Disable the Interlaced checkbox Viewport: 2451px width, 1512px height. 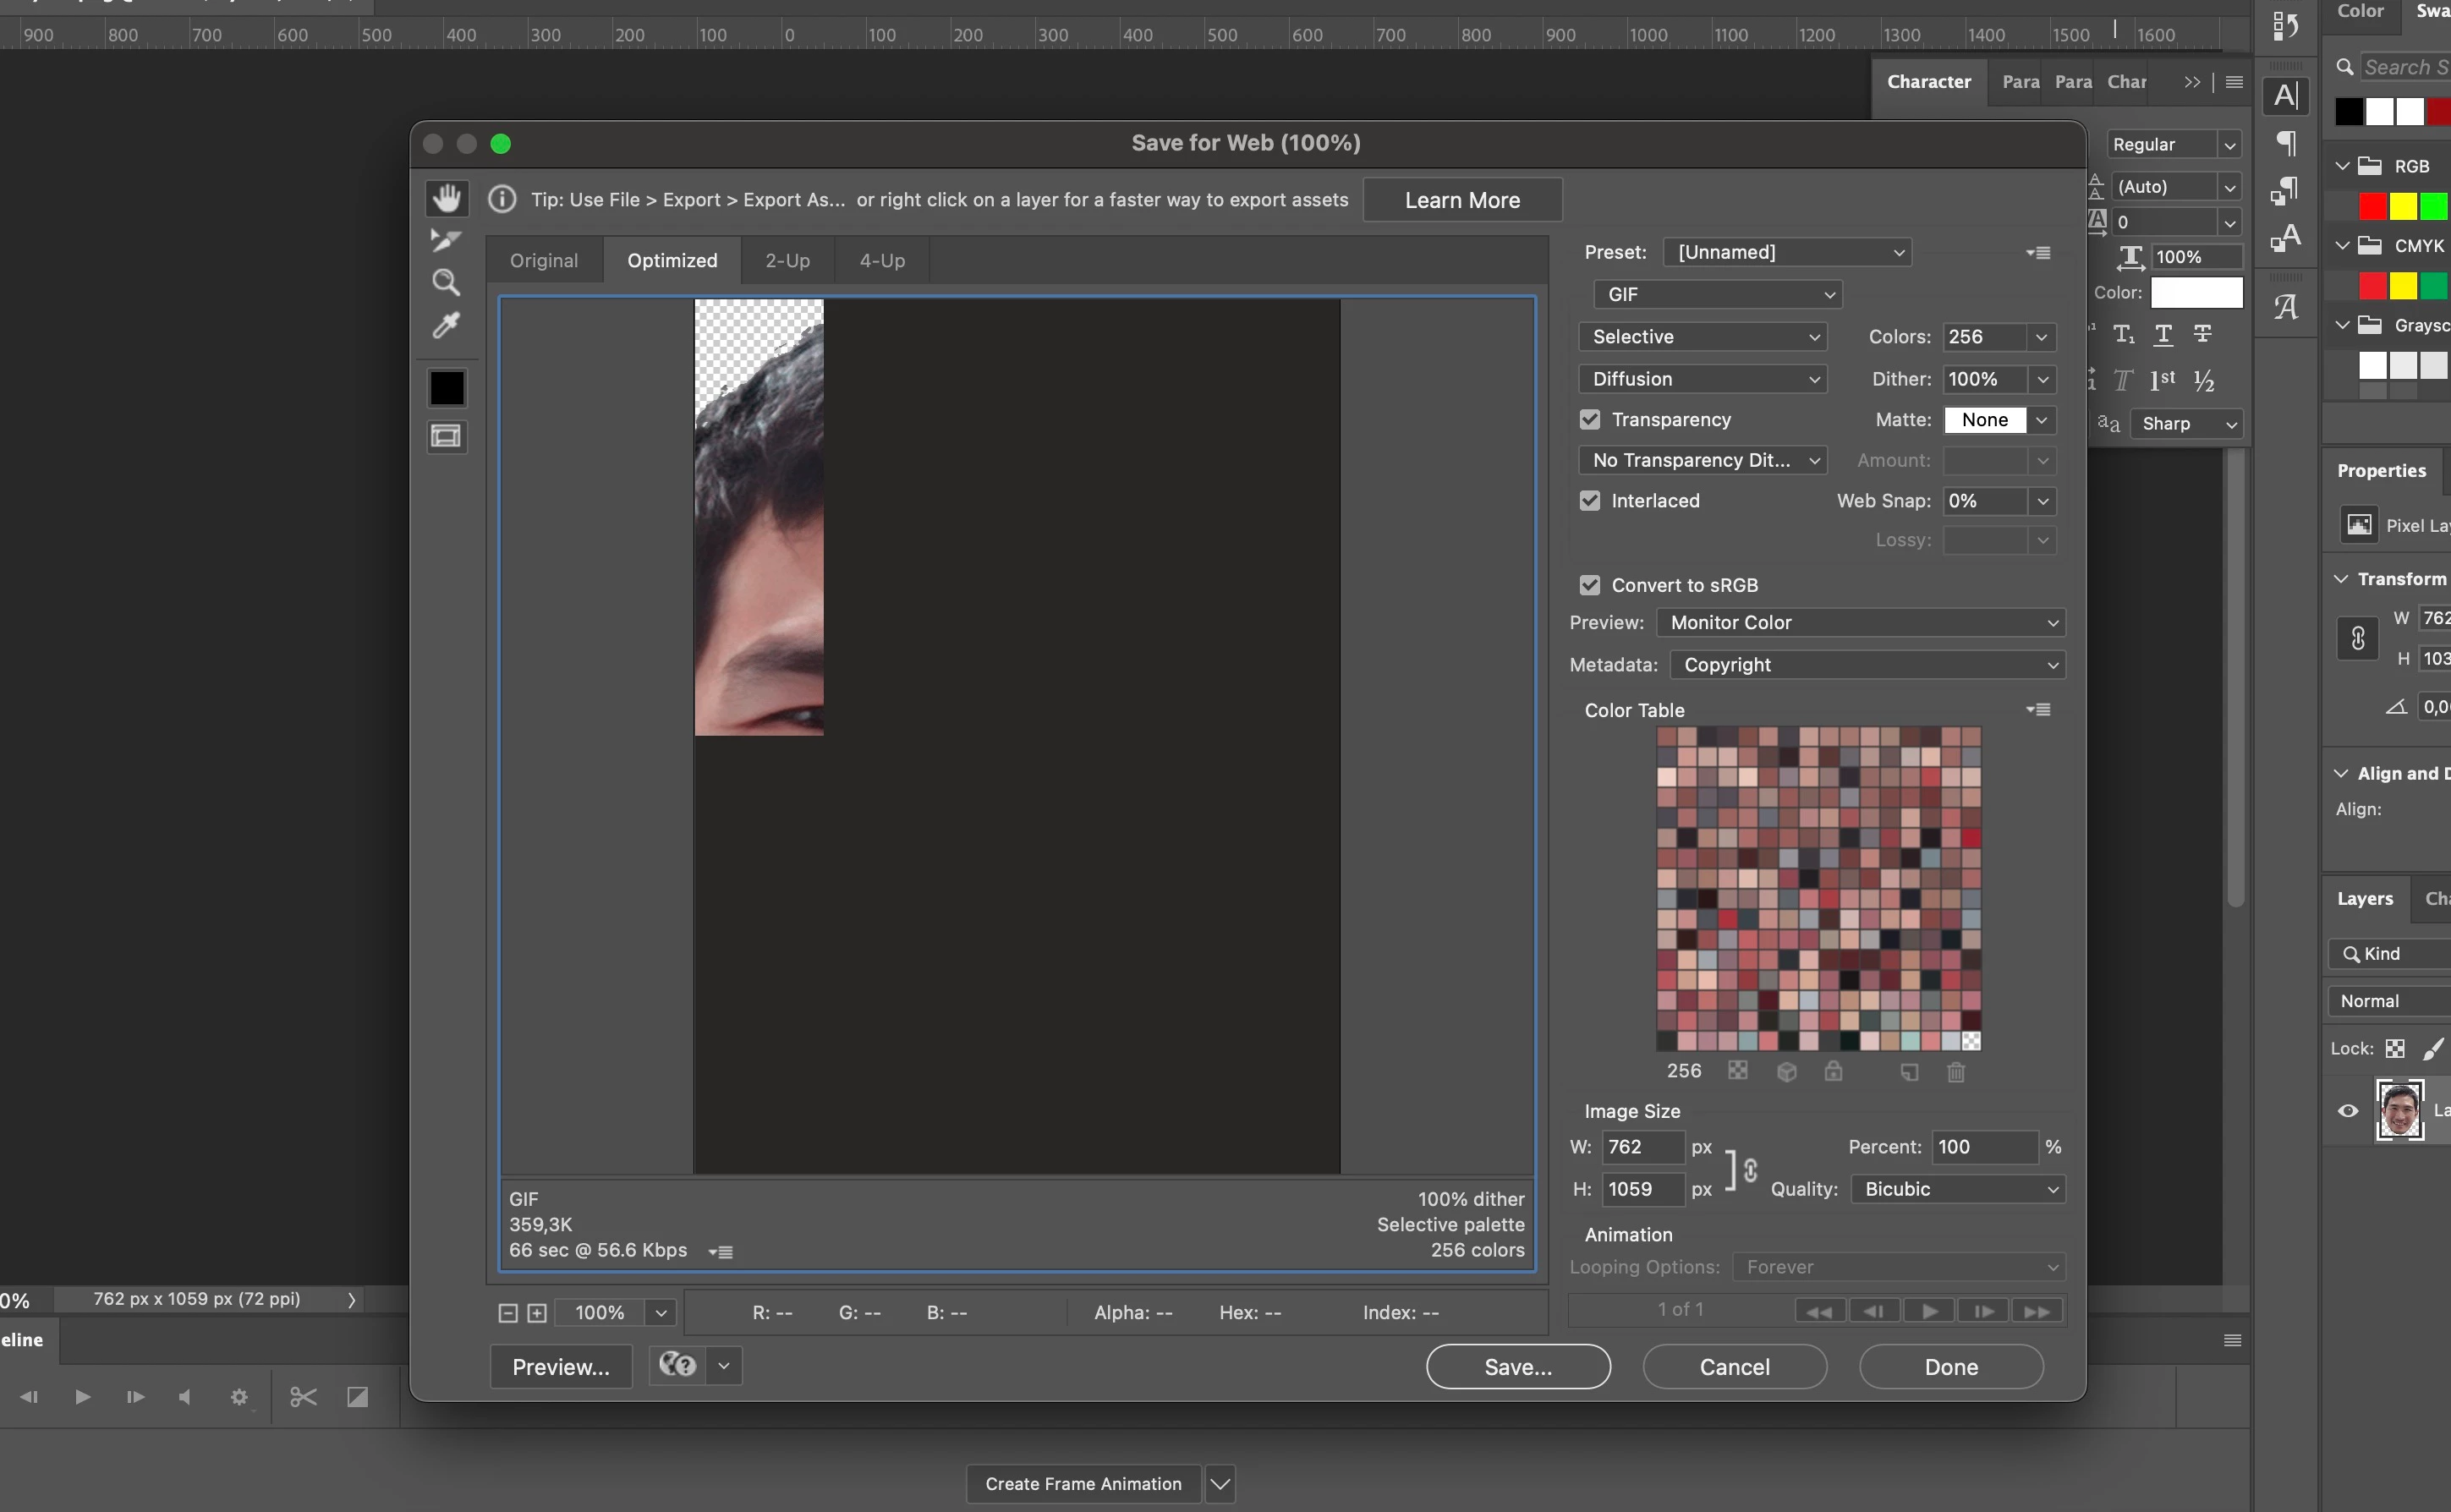[1590, 501]
